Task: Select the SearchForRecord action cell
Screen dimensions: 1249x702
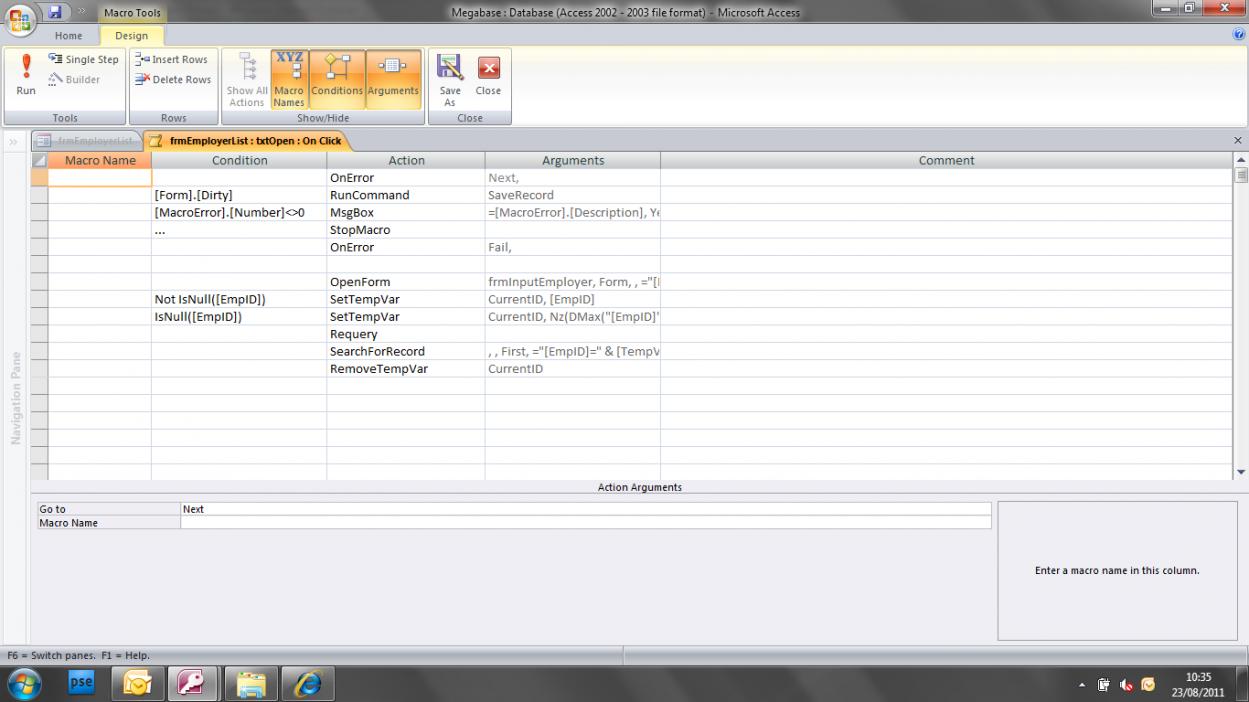Action: (x=406, y=351)
